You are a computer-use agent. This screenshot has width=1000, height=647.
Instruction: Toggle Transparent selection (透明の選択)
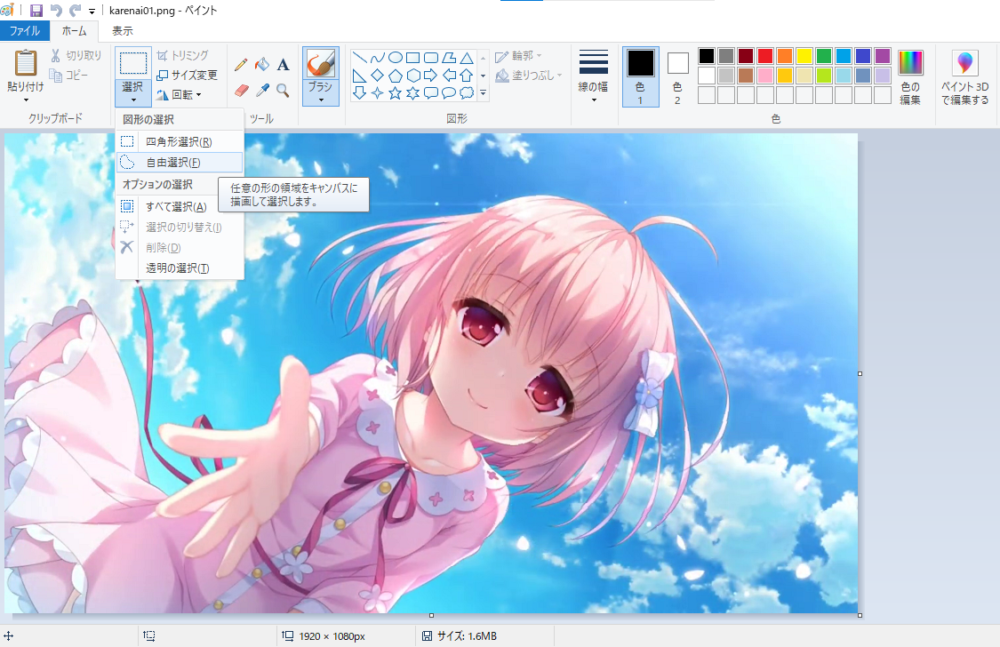click(x=179, y=268)
